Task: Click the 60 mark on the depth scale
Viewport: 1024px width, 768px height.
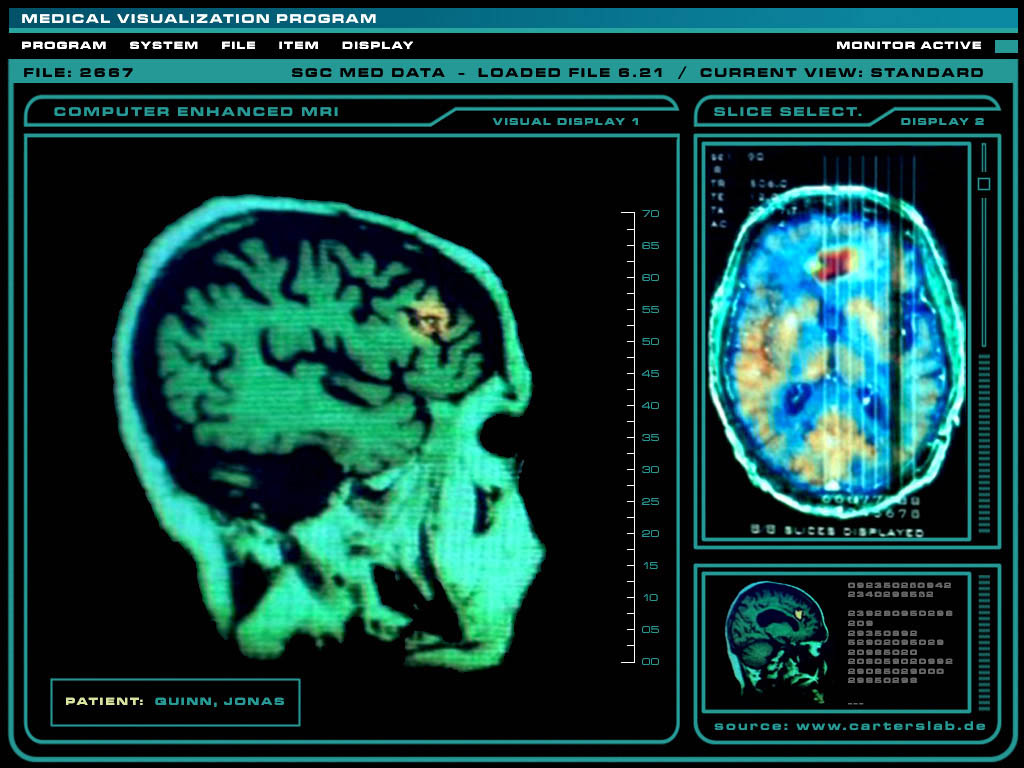Action: coord(650,278)
